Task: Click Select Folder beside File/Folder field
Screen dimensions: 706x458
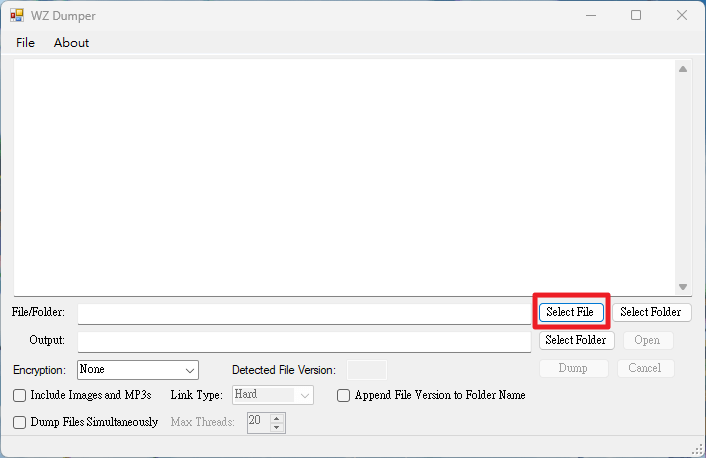Action: click(651, 312)
